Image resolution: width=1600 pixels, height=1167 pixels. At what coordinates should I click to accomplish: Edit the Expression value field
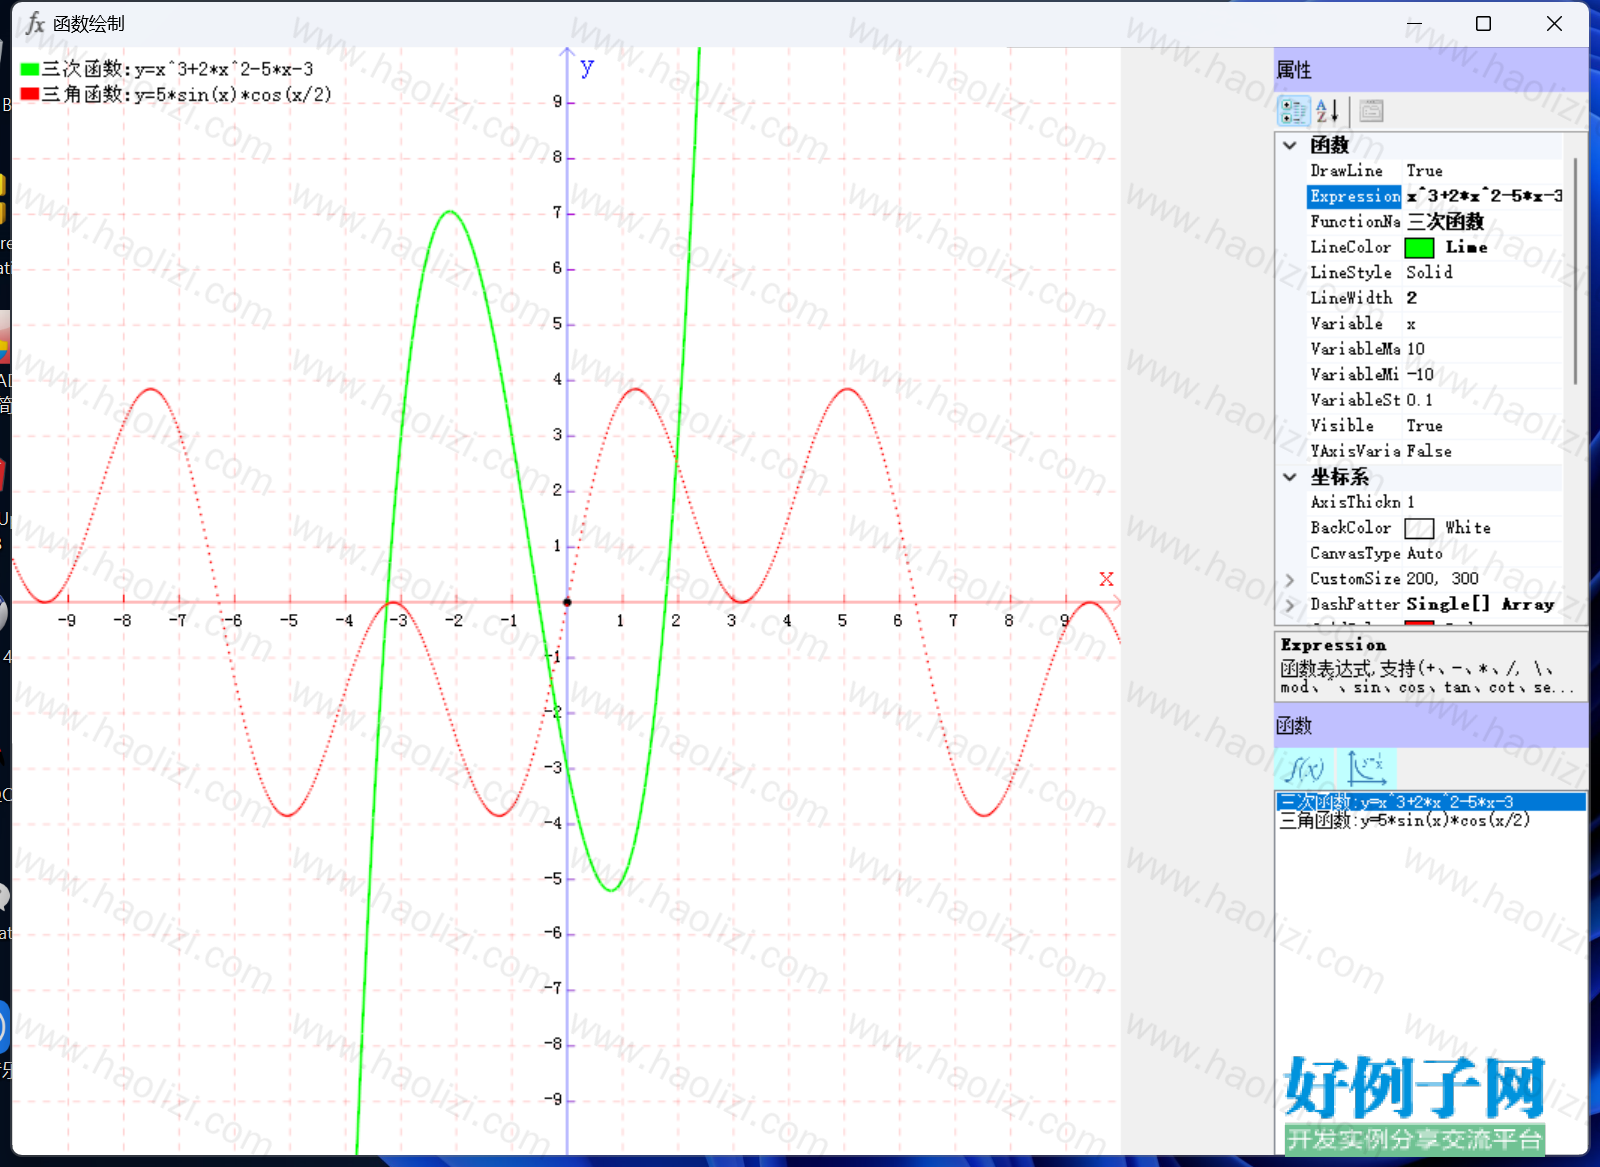coord(1484,196)
